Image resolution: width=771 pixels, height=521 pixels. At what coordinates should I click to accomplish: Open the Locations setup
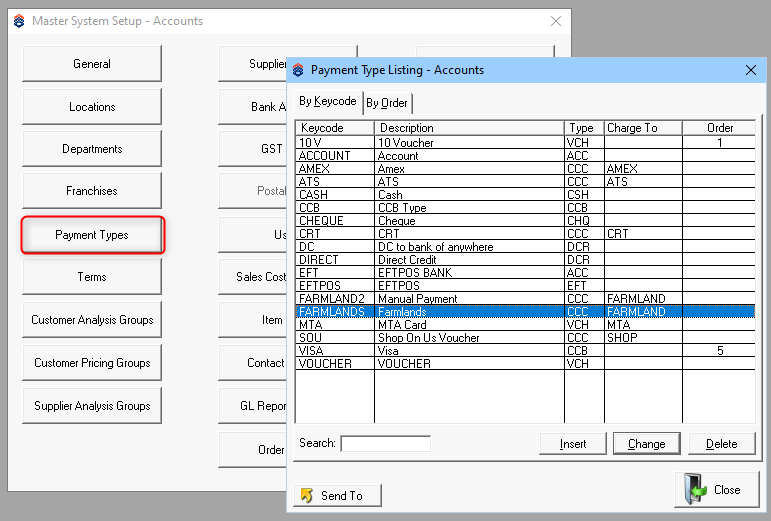tap(92, 107)
